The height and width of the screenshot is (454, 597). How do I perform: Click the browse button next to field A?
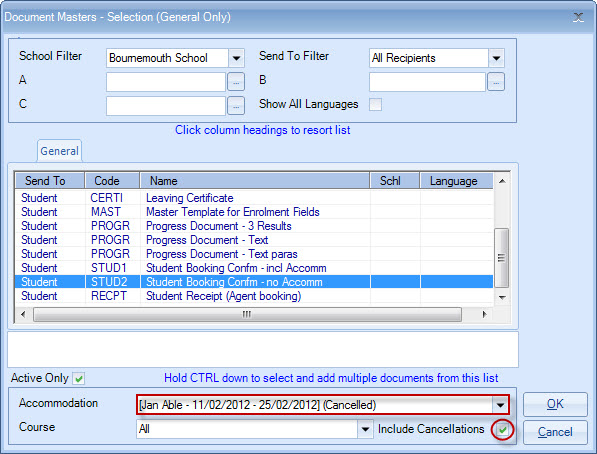click(x=236, y=82)
